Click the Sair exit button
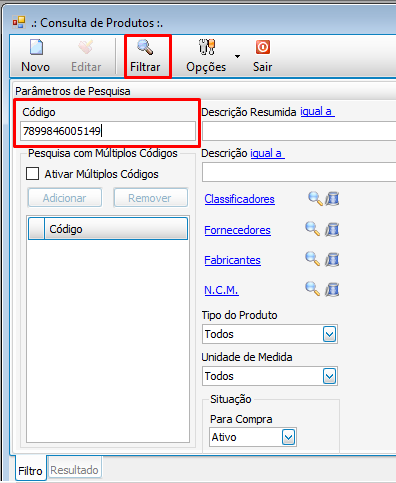This screenshot has width=396, height=483. pyautogui.click(x=263, y=56)
